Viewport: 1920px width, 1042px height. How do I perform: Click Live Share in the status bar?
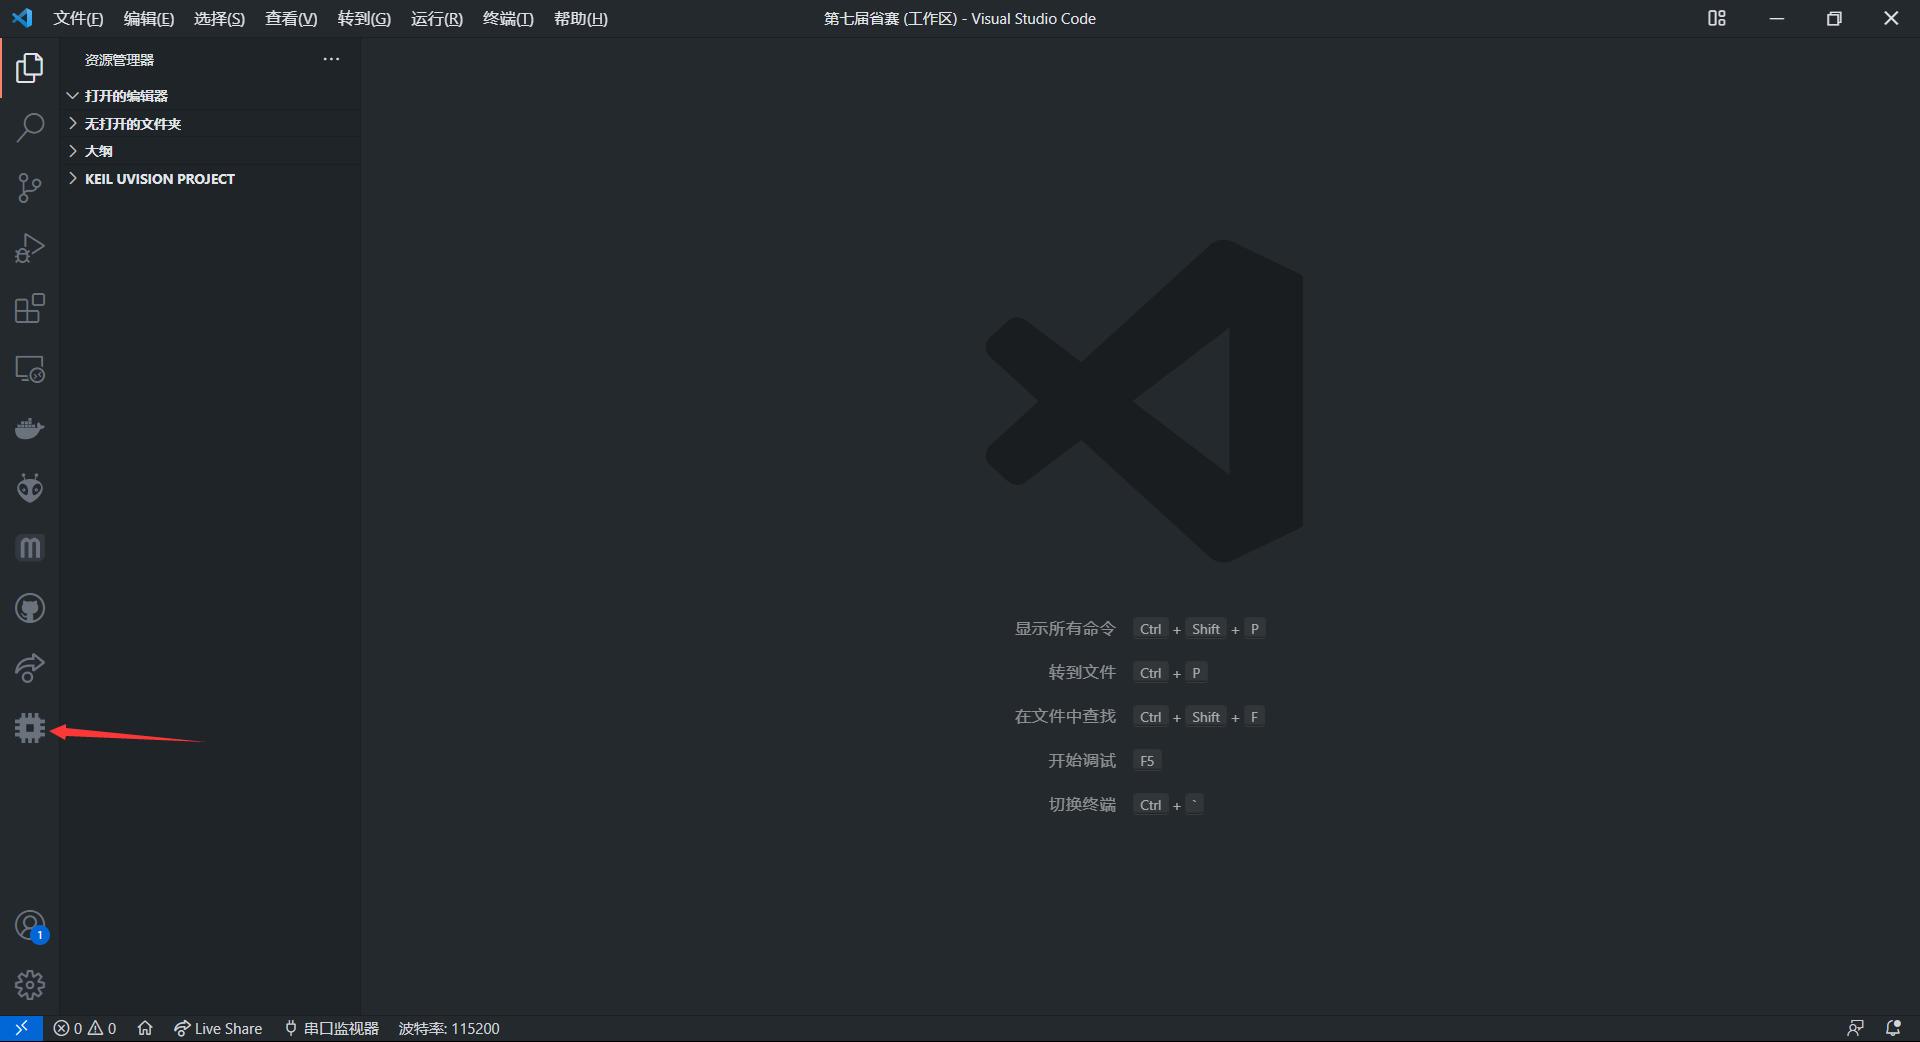(218, 1028)
